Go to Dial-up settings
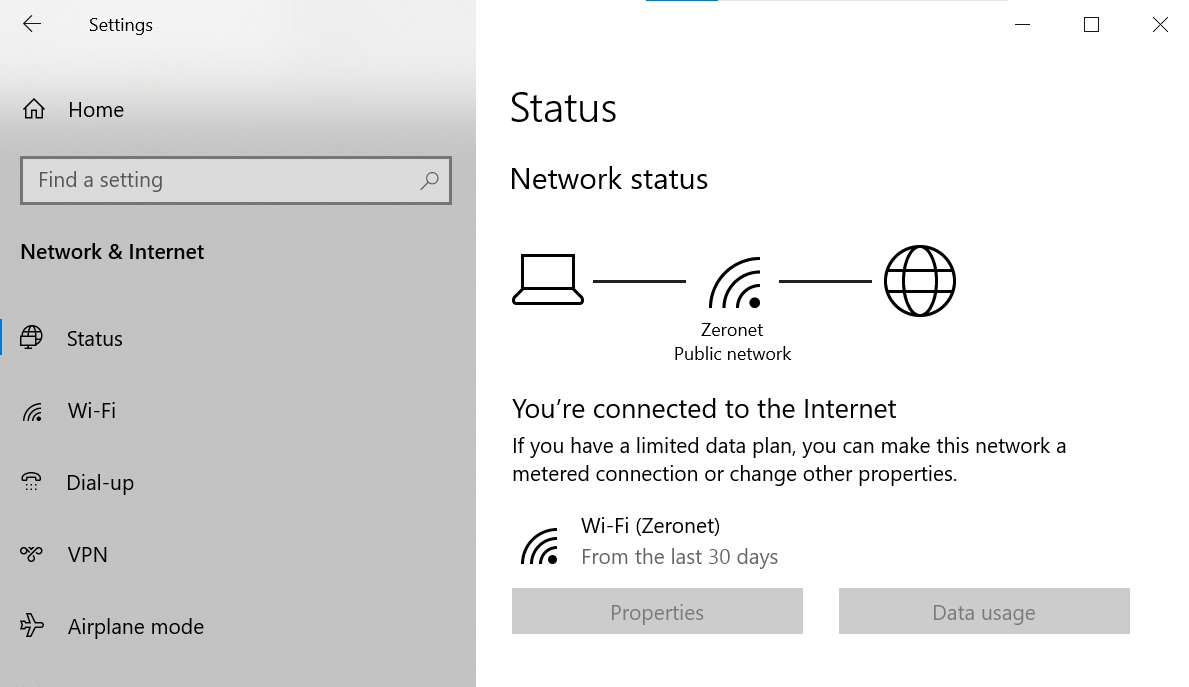 tap(100, 483)
